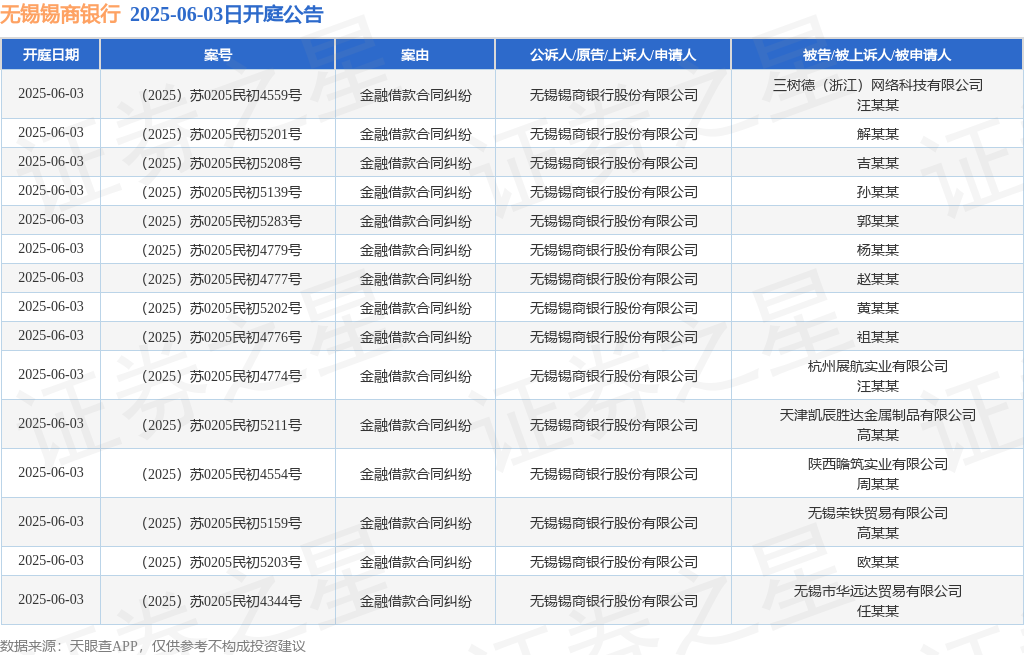Select the 案由 column header
1024x655 pixels.
pos(415,55)
